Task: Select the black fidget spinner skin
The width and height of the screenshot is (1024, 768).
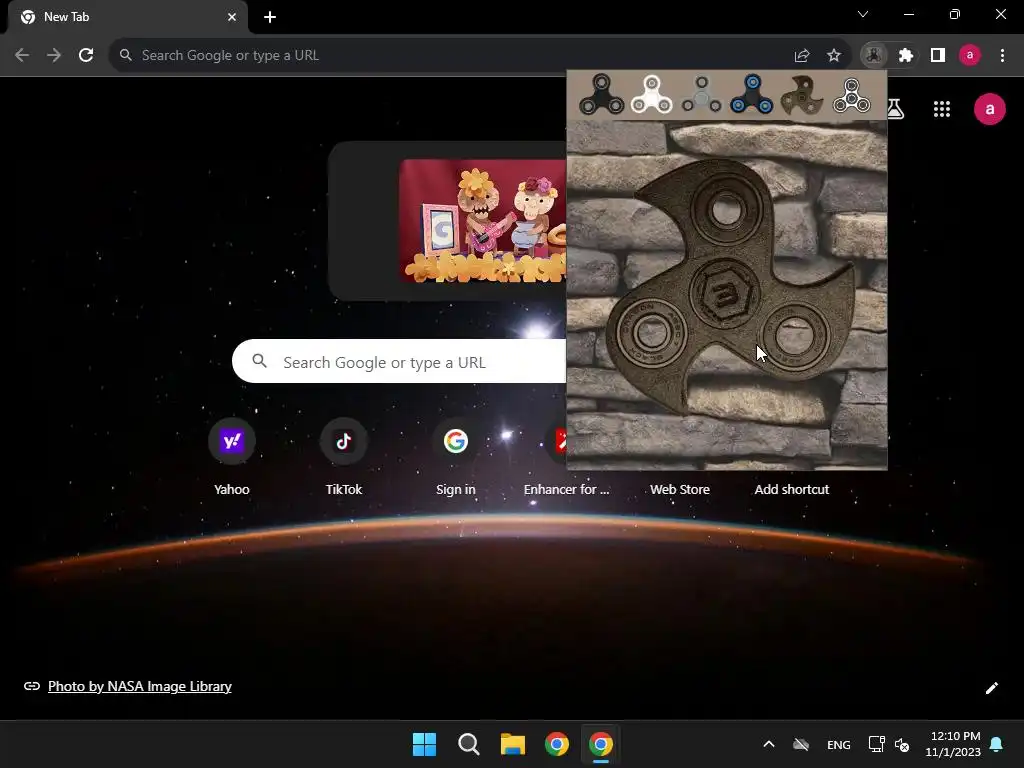Action: click(601, 95)
